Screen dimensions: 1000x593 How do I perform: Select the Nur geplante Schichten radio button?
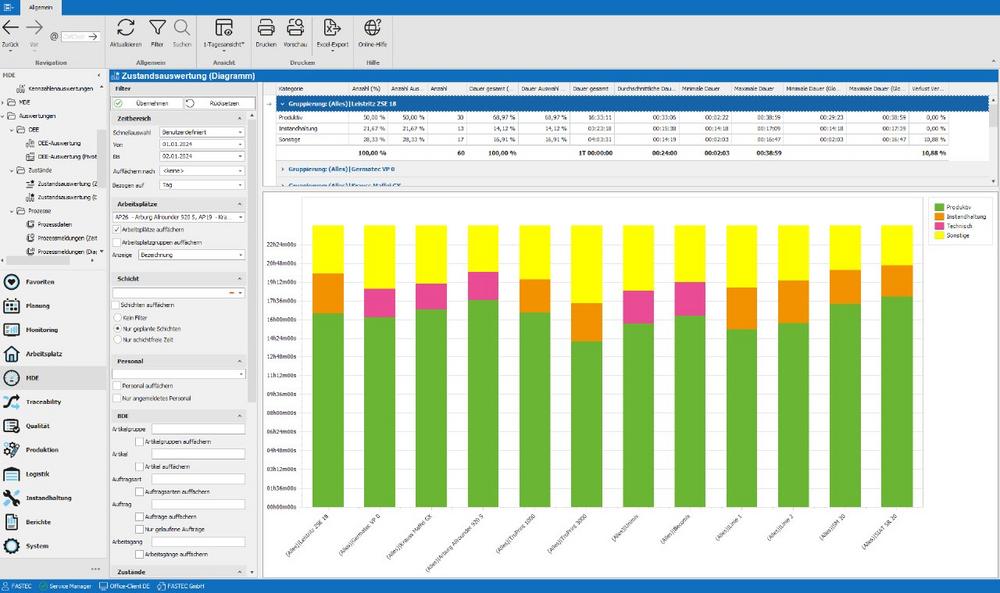pyautogui.click(x=117, y=328)
